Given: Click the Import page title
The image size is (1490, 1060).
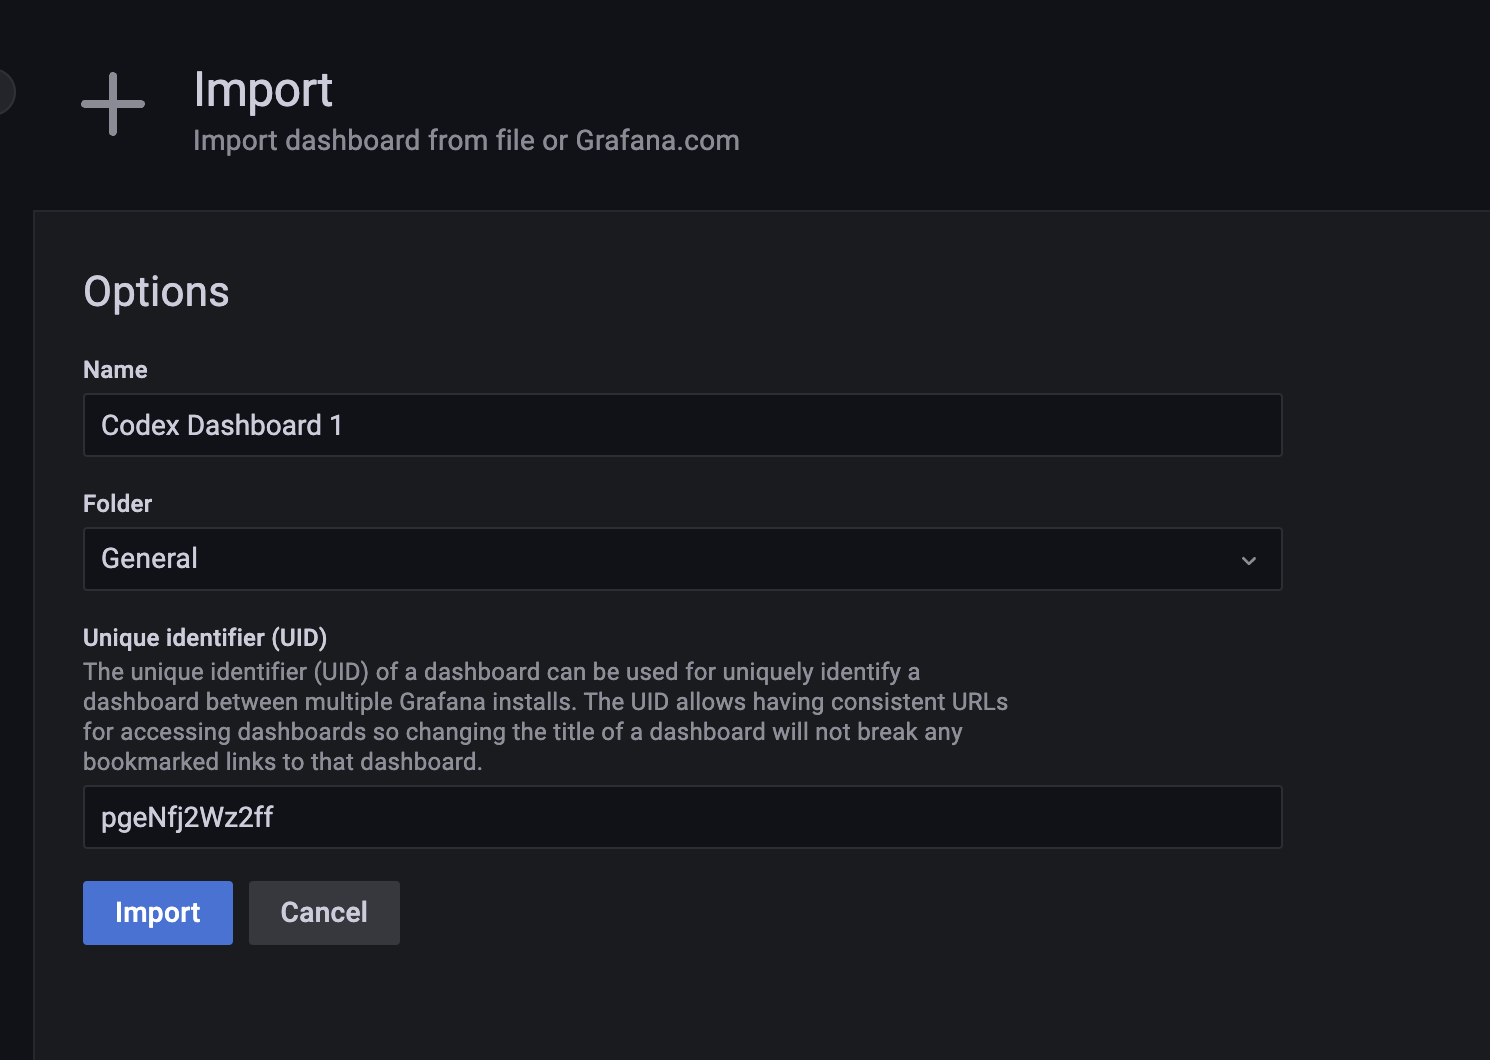Looking at the screenshot, I should pos(263,90).
